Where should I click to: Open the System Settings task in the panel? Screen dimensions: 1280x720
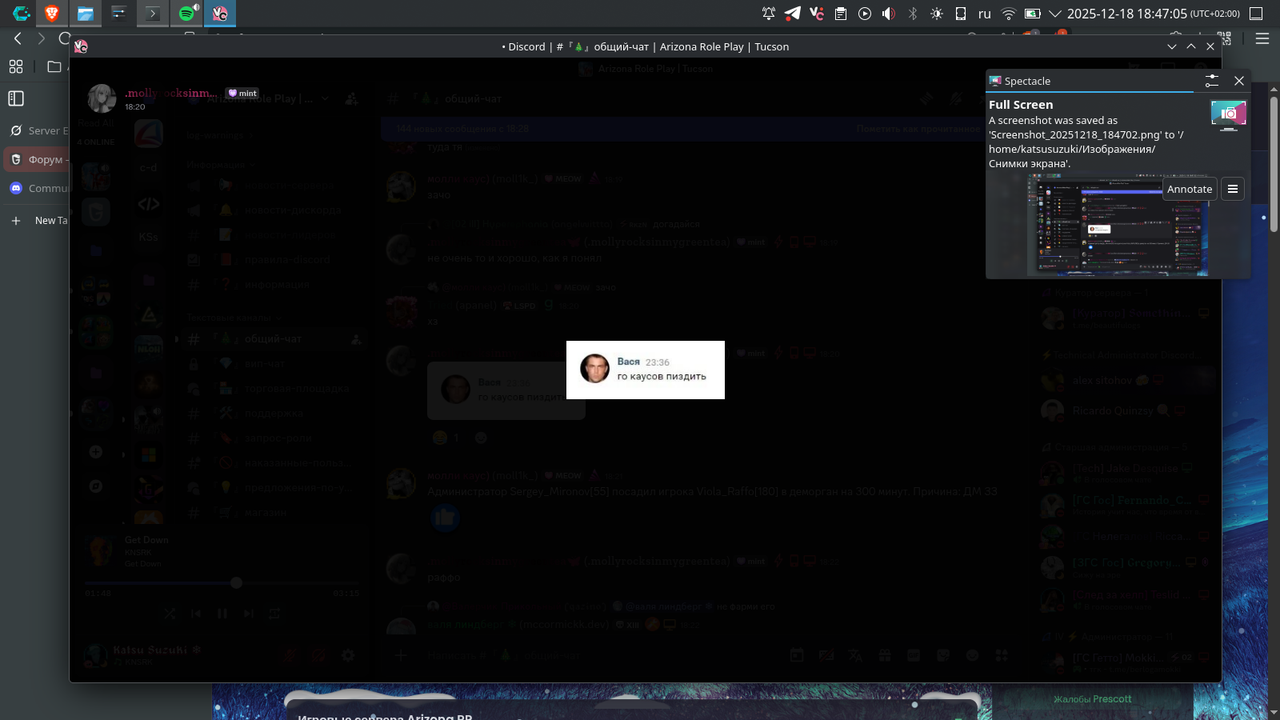click(119, 14)
